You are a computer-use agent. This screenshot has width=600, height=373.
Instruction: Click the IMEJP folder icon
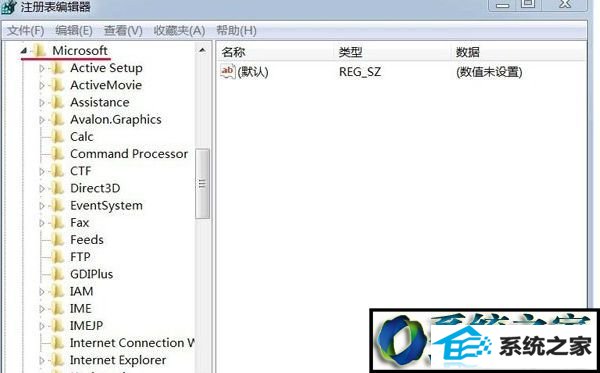[x=58, y=326]
